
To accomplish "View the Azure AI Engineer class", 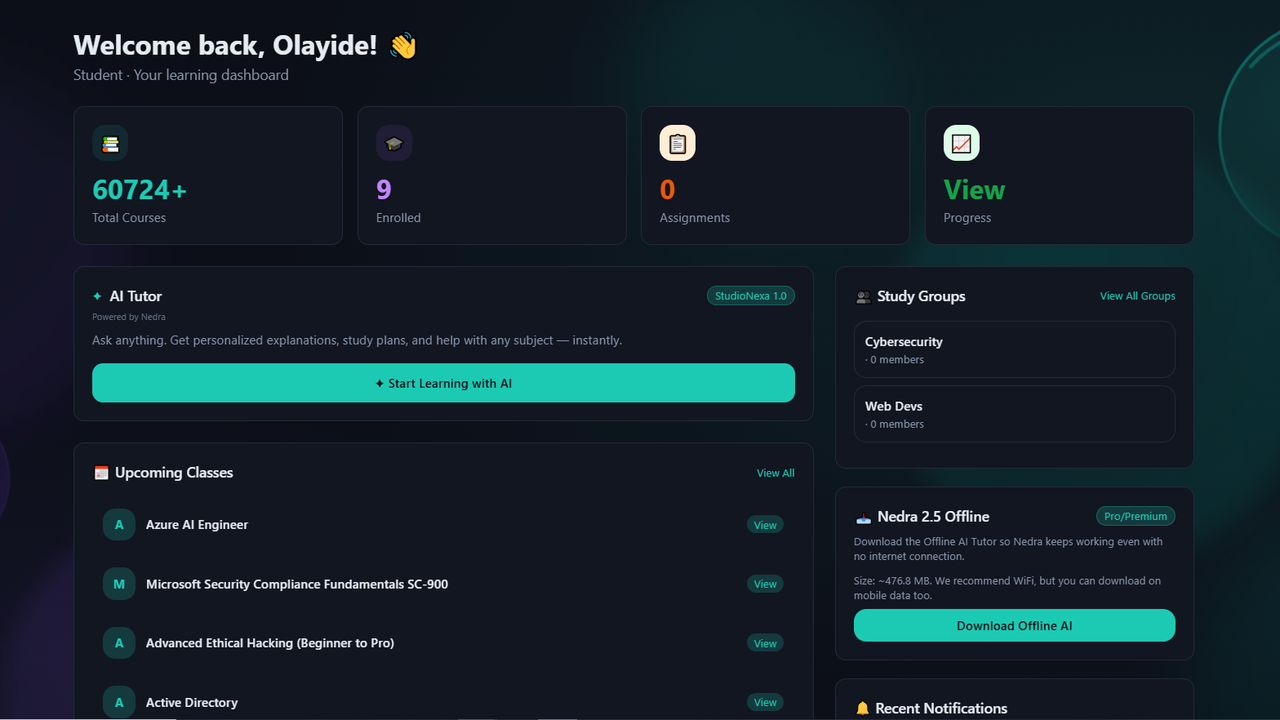I will coord(765,525).
